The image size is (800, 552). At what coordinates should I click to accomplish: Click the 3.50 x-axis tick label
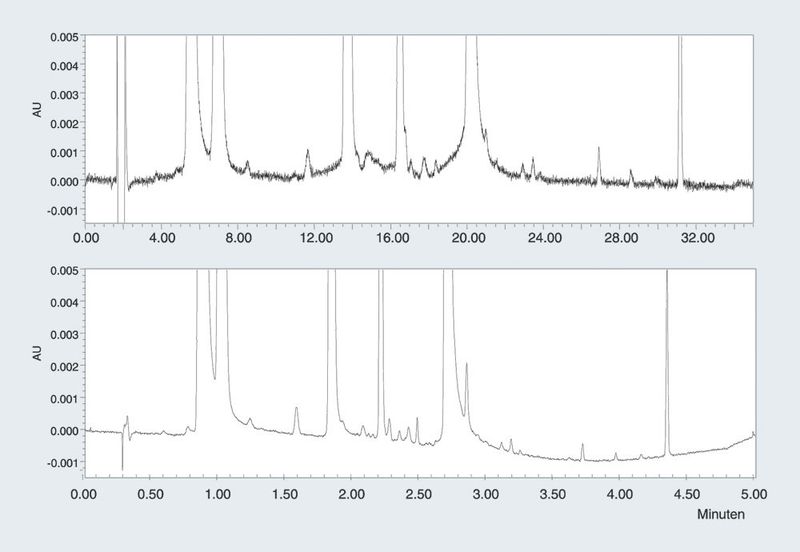pos(553,494)
